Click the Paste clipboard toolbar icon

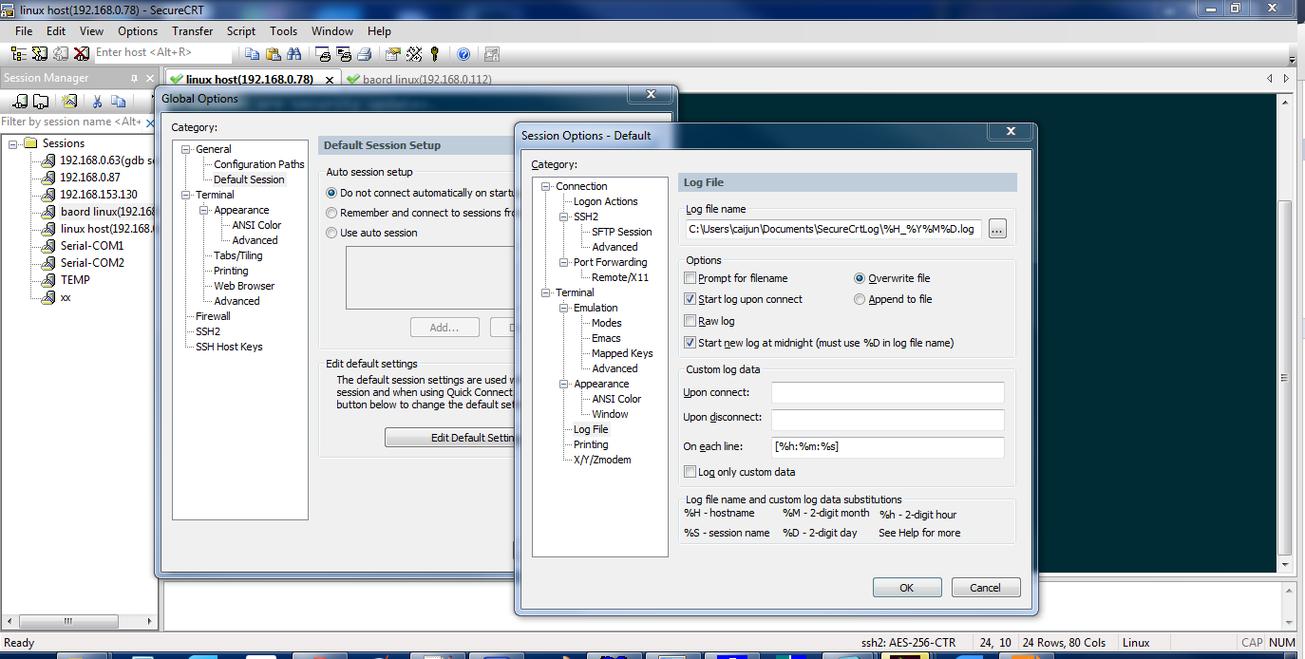click(273, 53)
